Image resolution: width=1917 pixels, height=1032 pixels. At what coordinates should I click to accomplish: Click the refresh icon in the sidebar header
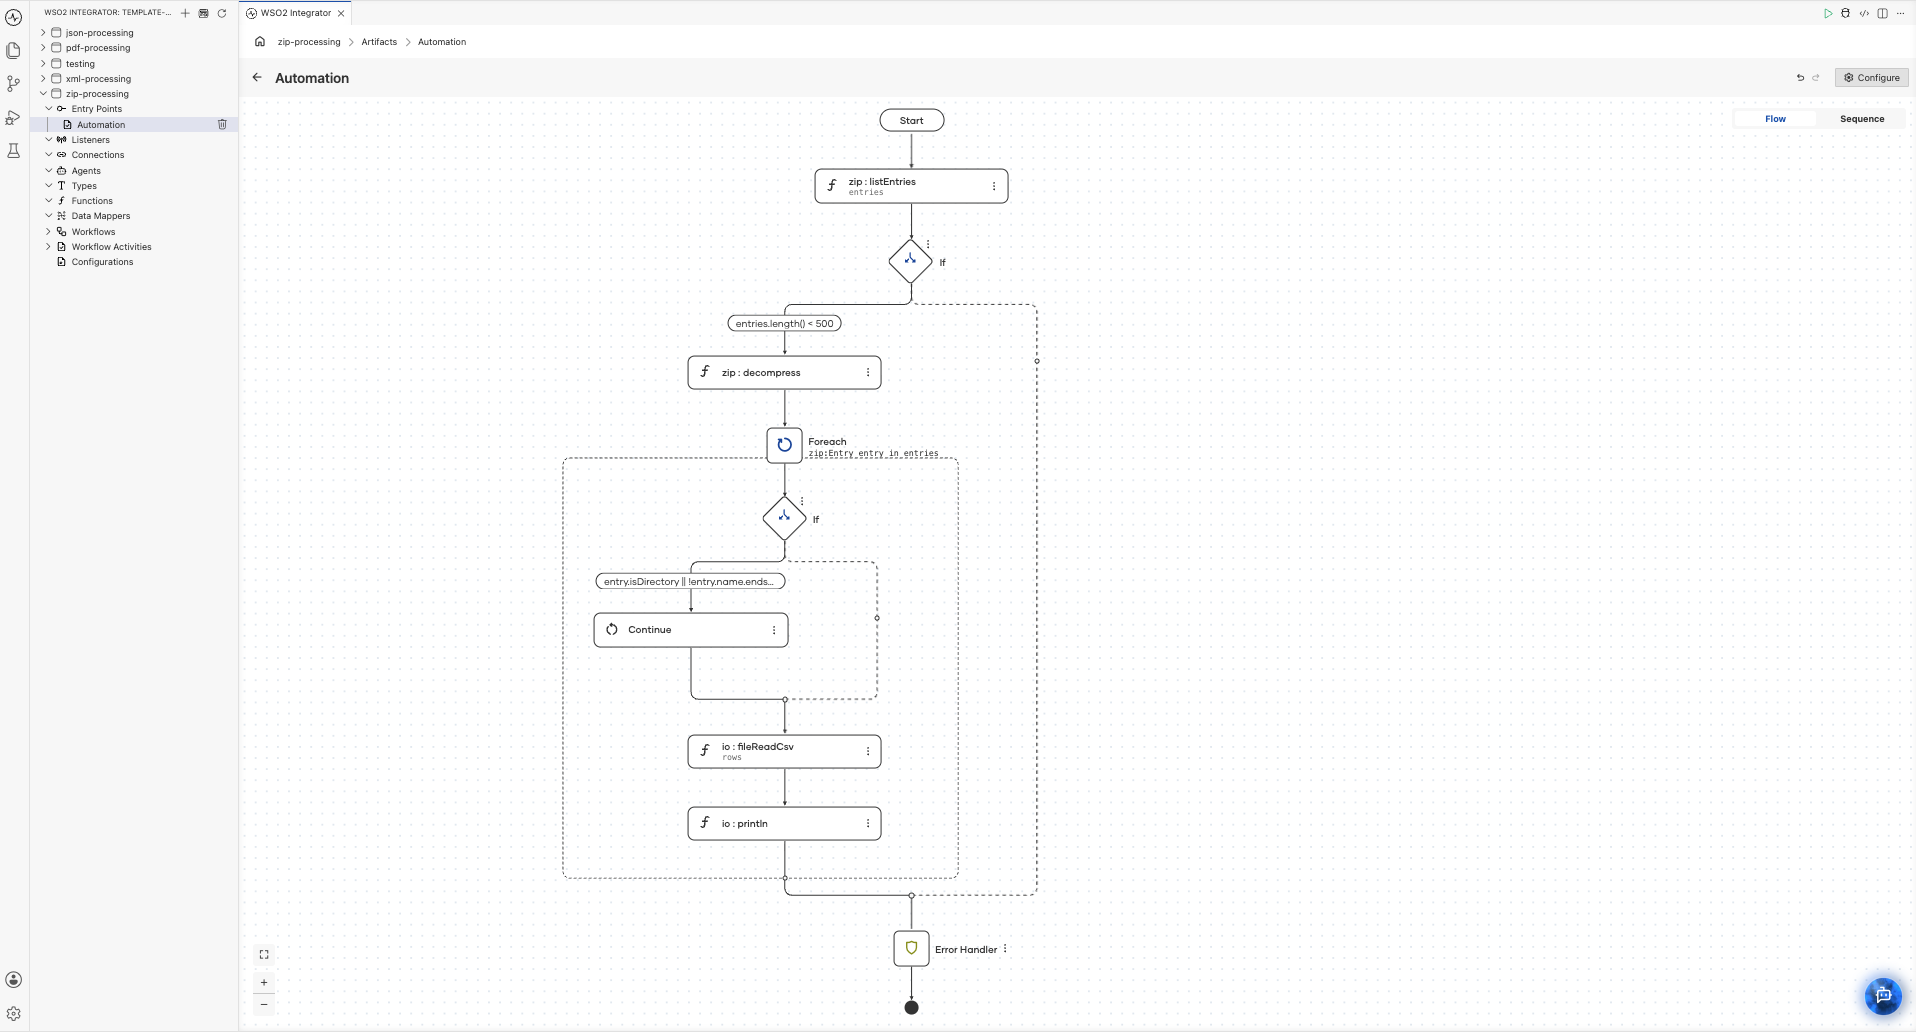(x=222, y=13)
